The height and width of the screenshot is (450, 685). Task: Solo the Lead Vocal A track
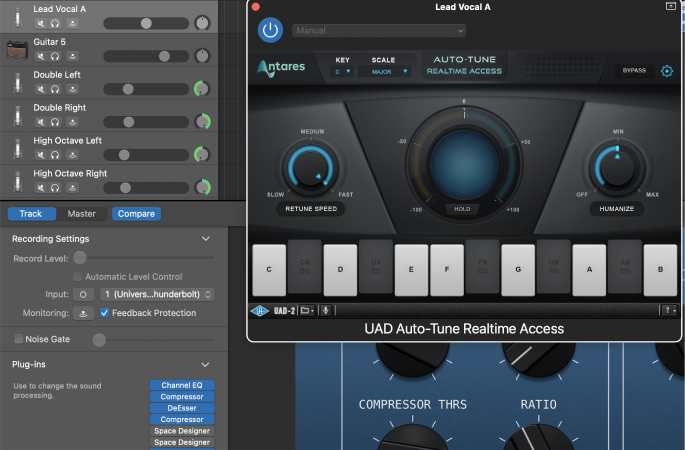55,23
